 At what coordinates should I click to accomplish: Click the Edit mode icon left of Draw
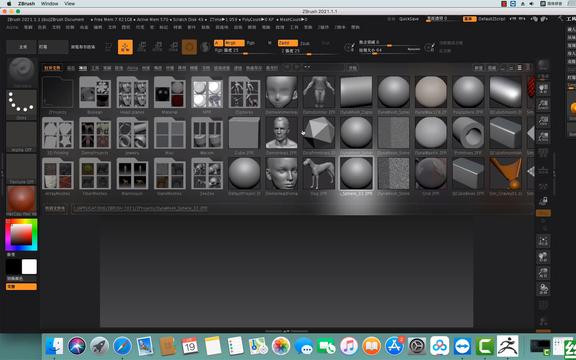click(109, 47)
